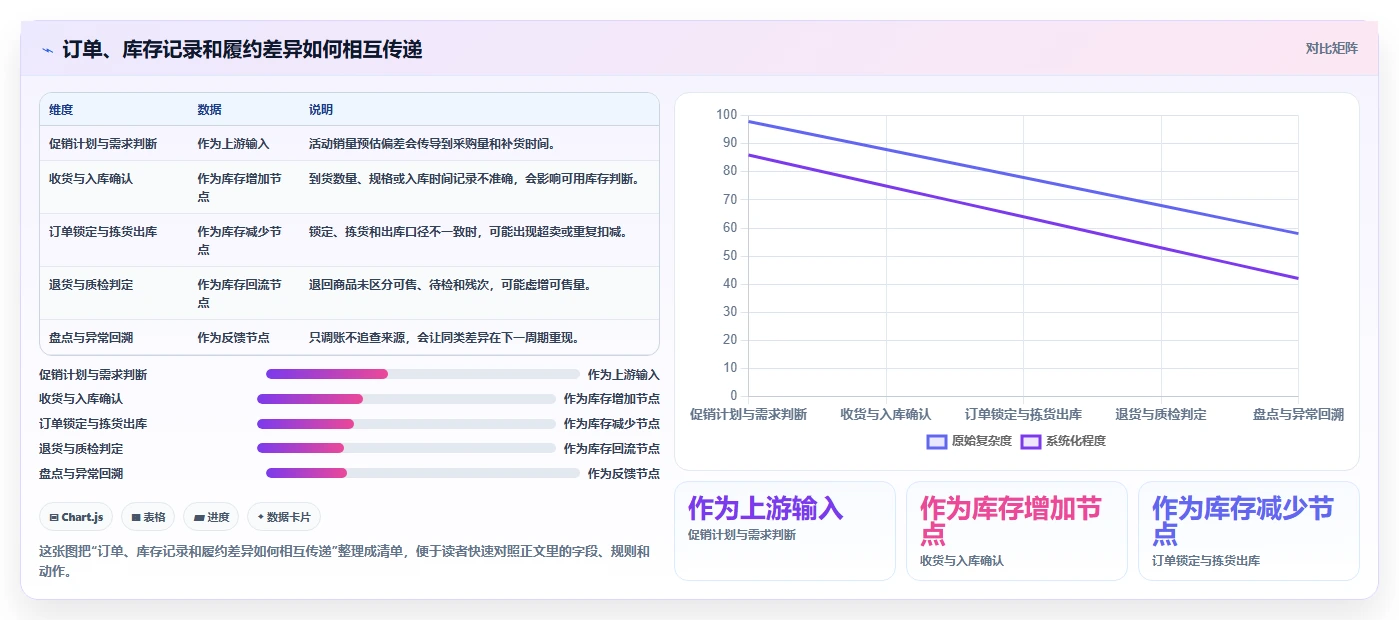Viewport: 1399px width, 620px height.
Task: Click the card title about 订单、库存记录
Action: coord(242,49)
